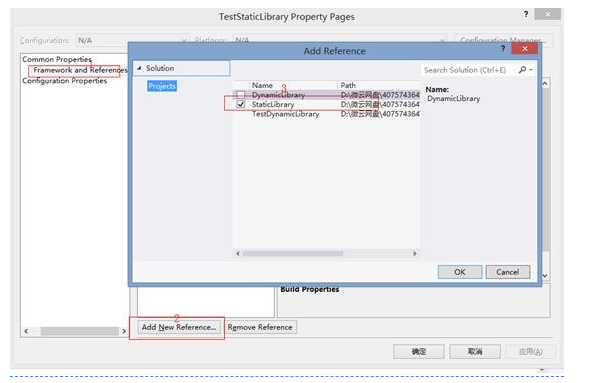Select Framework and References tree item

tap(80, 70)
